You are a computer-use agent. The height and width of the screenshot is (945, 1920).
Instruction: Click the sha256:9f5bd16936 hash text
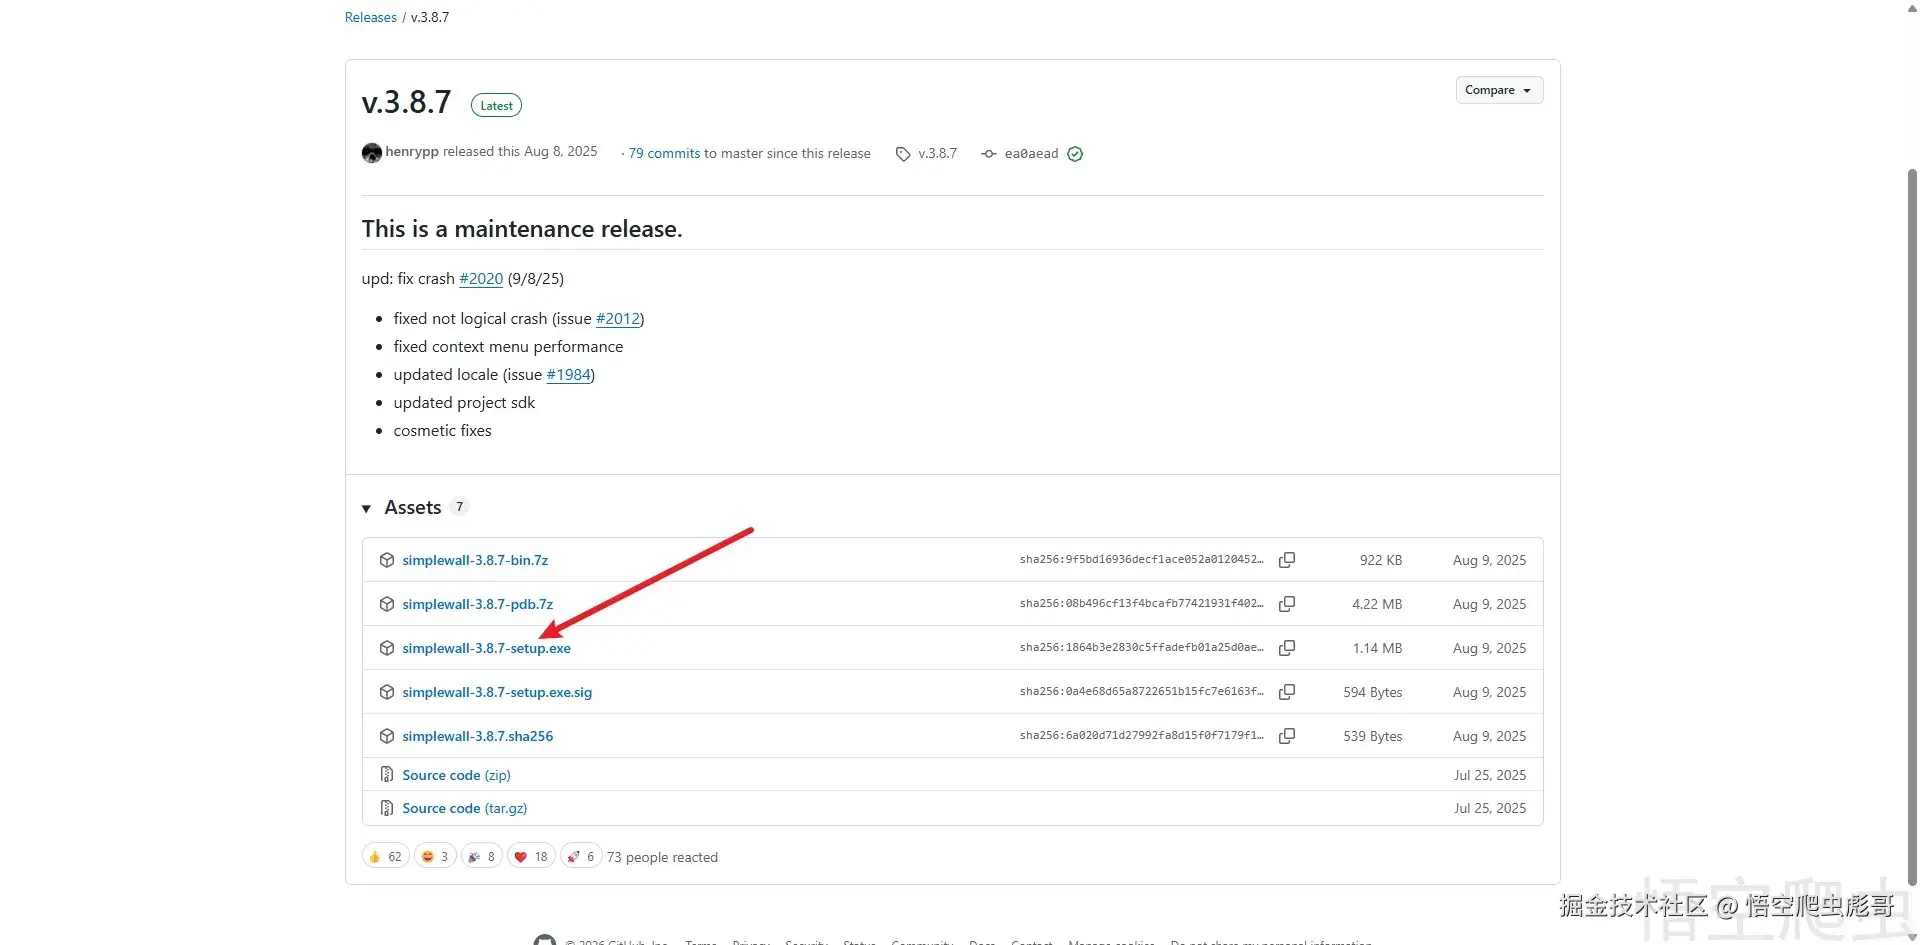(1142, 560)
